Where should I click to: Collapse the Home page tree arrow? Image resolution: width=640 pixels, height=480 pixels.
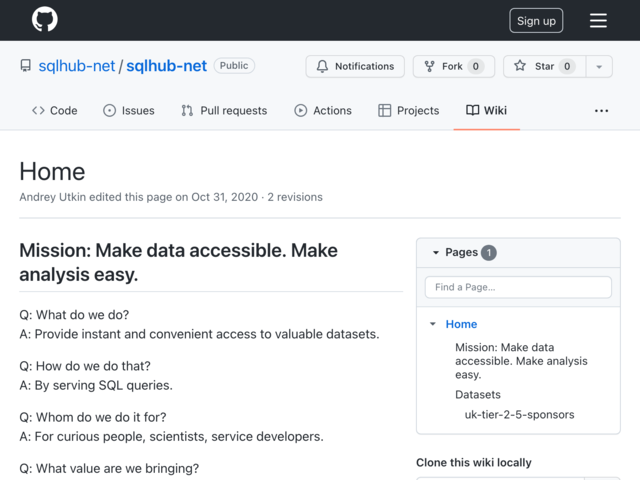pyautogui.click(x=433, y=324)
